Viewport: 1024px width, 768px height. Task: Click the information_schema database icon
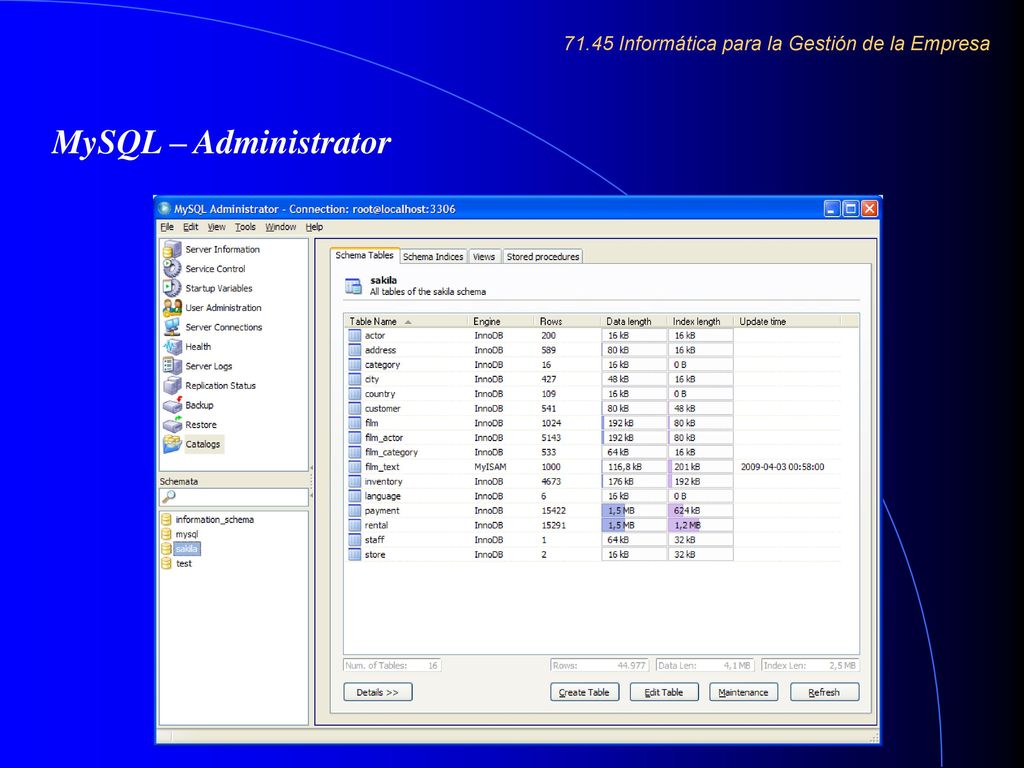pos(167,519)
